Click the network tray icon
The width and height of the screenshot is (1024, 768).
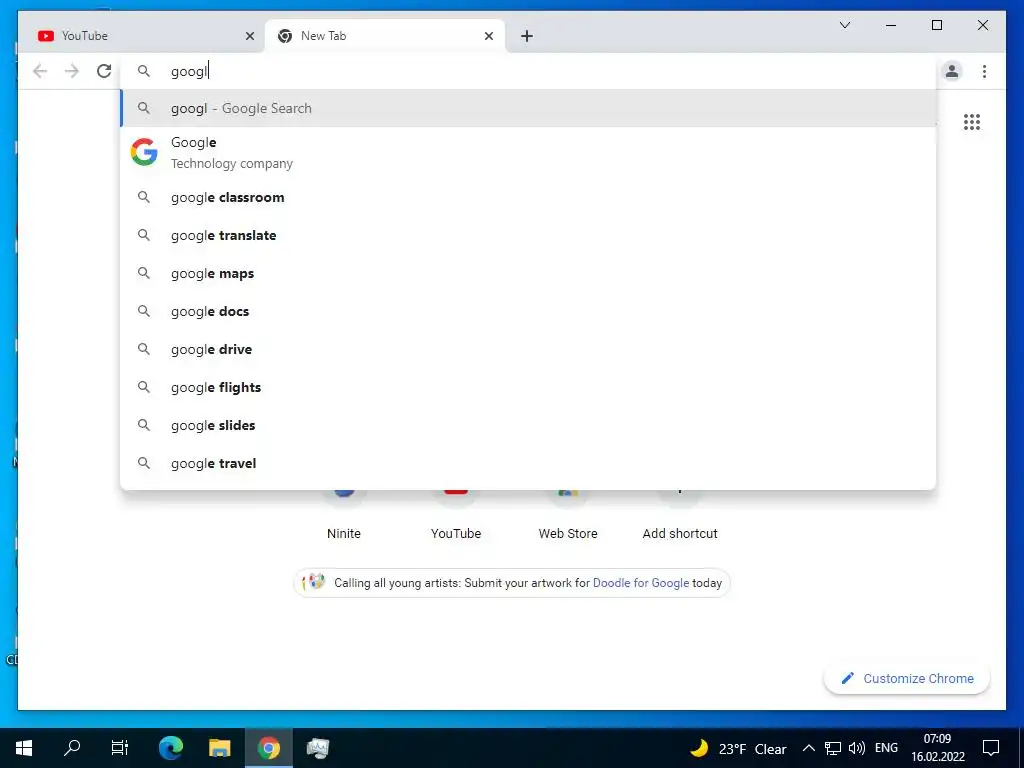[x=833, y=748]
